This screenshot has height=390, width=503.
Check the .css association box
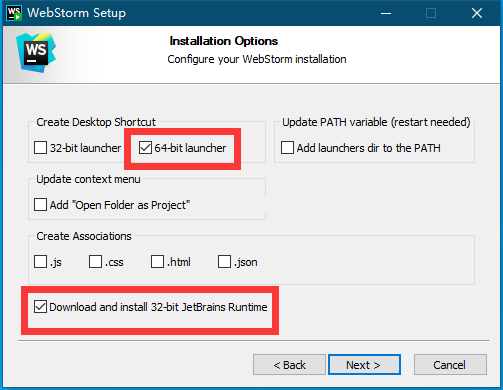click(95, 262)
